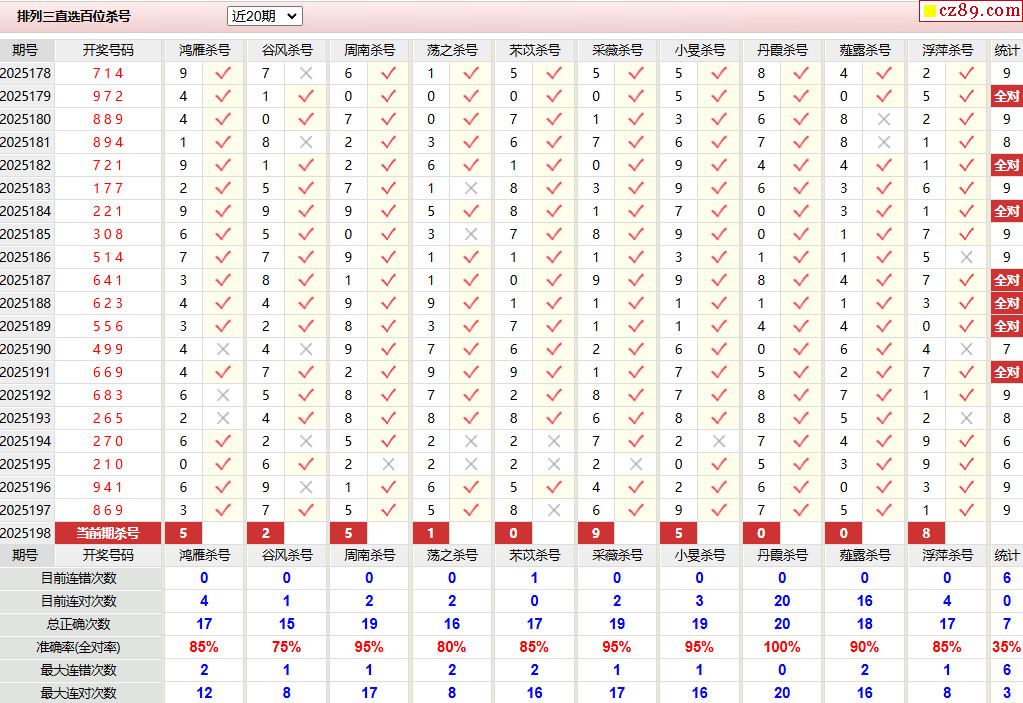Click the 全对 badge in row 2025182
The height and width of the screenshot is (703, 1023).
coord(1007,166)
